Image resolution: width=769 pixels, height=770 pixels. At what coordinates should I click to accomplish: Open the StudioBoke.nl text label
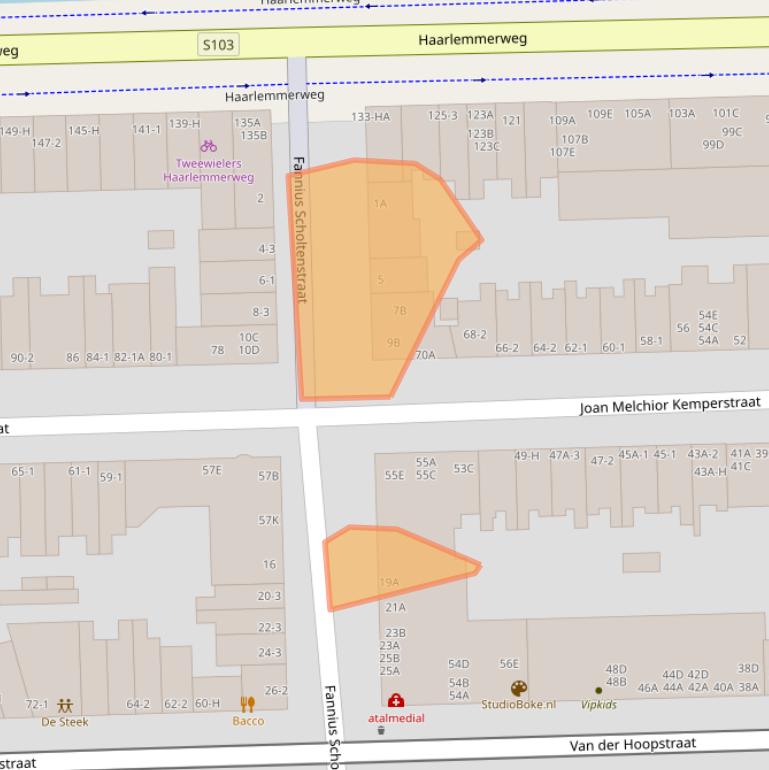coord(519,704)
